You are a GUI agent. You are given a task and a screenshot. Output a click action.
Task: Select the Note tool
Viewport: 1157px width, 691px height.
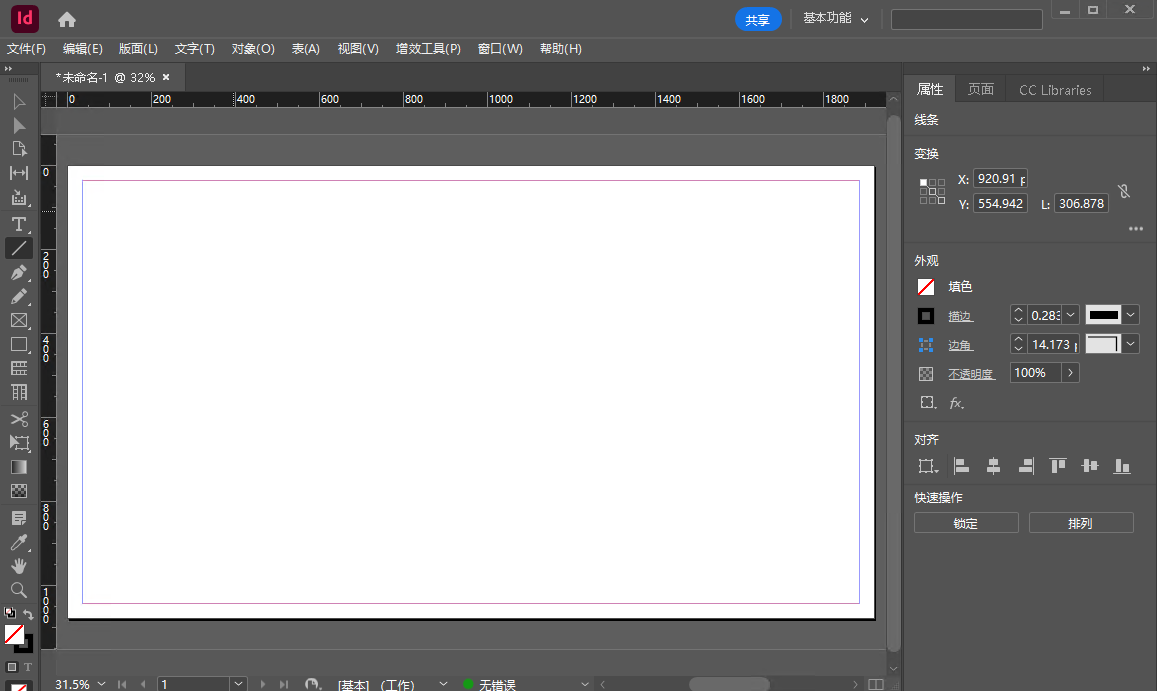pos(19,518)
